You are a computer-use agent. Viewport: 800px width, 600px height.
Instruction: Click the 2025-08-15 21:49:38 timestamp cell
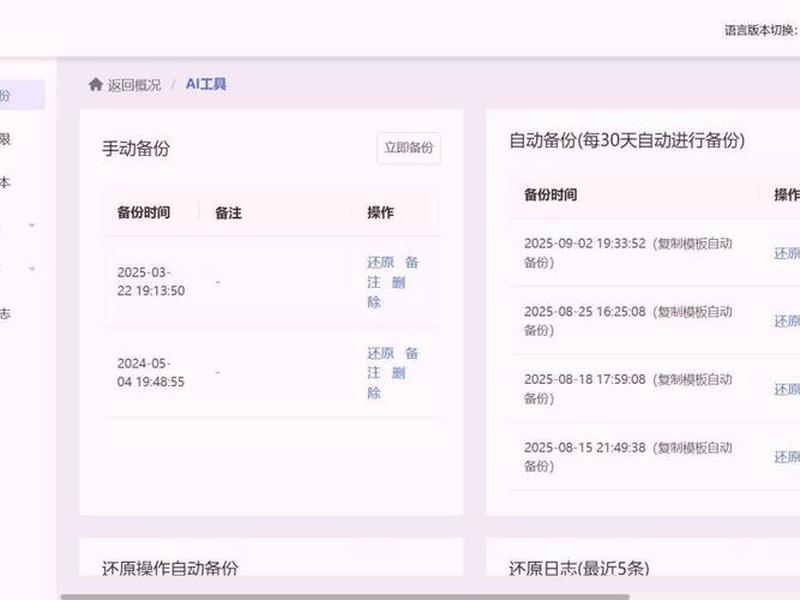pos(629,457)
